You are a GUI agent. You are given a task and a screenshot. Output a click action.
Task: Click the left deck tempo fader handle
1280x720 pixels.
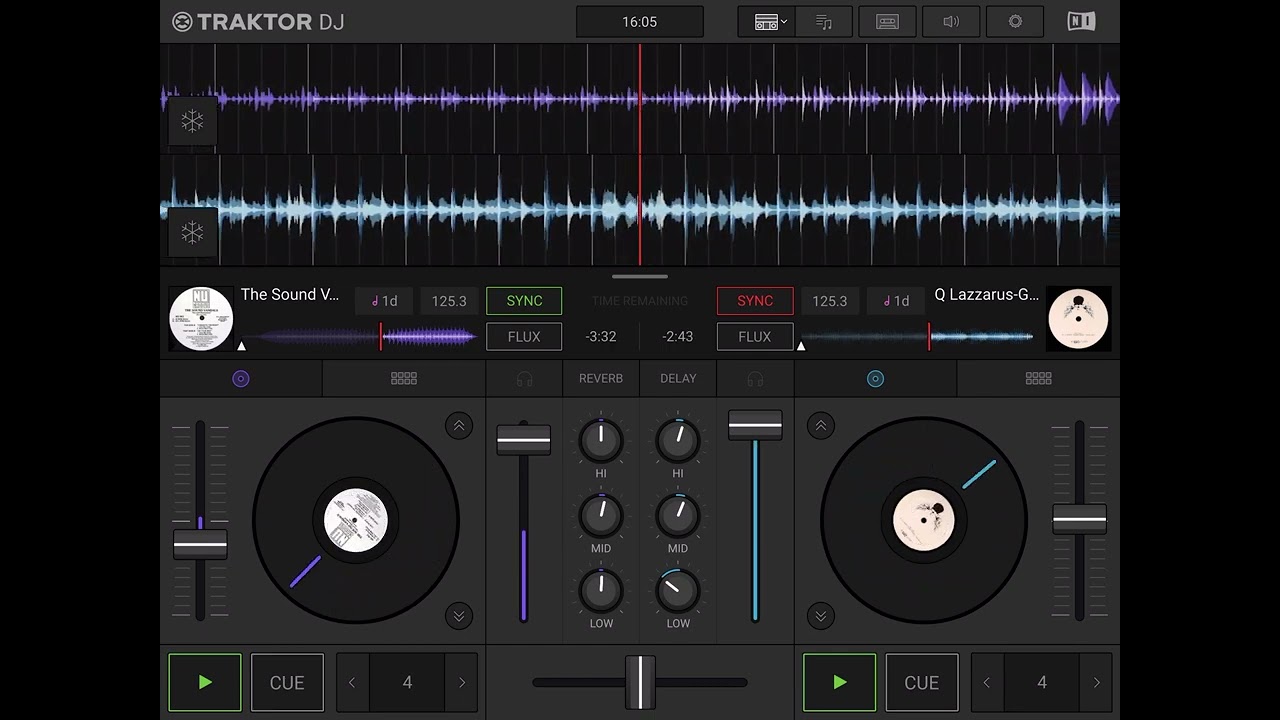point(200,545)
